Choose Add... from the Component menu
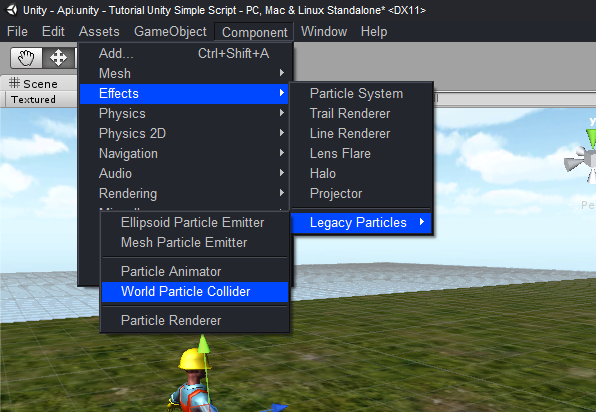The image size is (596, 412). pyautogui.click(x=184, y=54)
